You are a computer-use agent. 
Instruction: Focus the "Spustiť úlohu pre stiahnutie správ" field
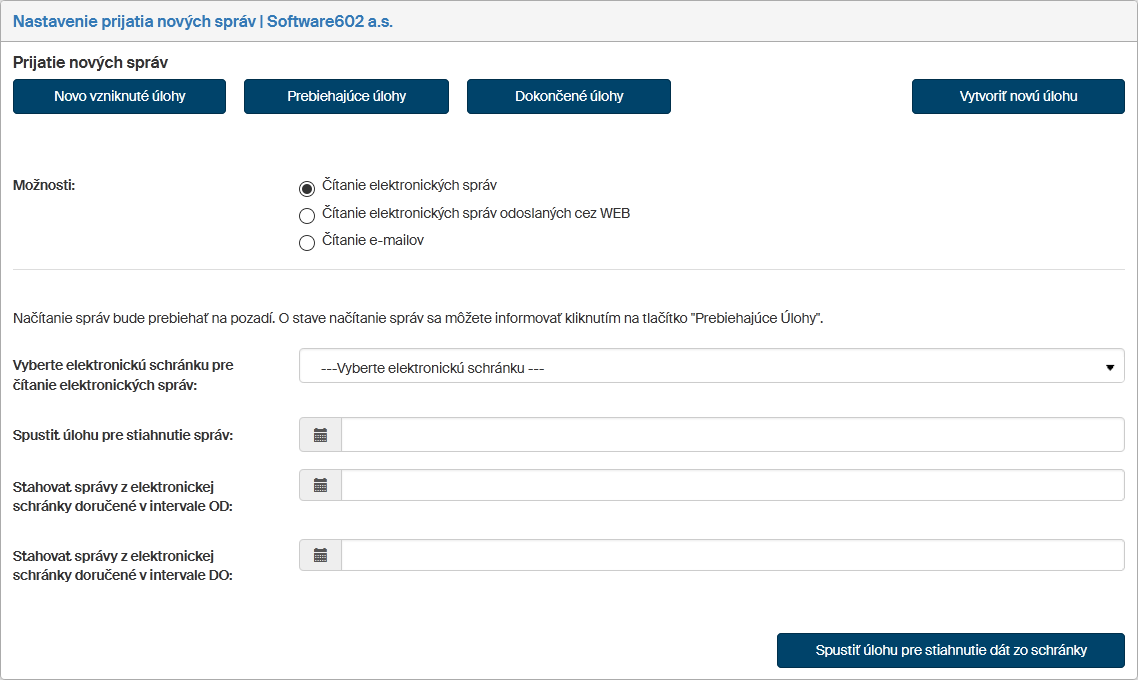[x=732, y=435]
